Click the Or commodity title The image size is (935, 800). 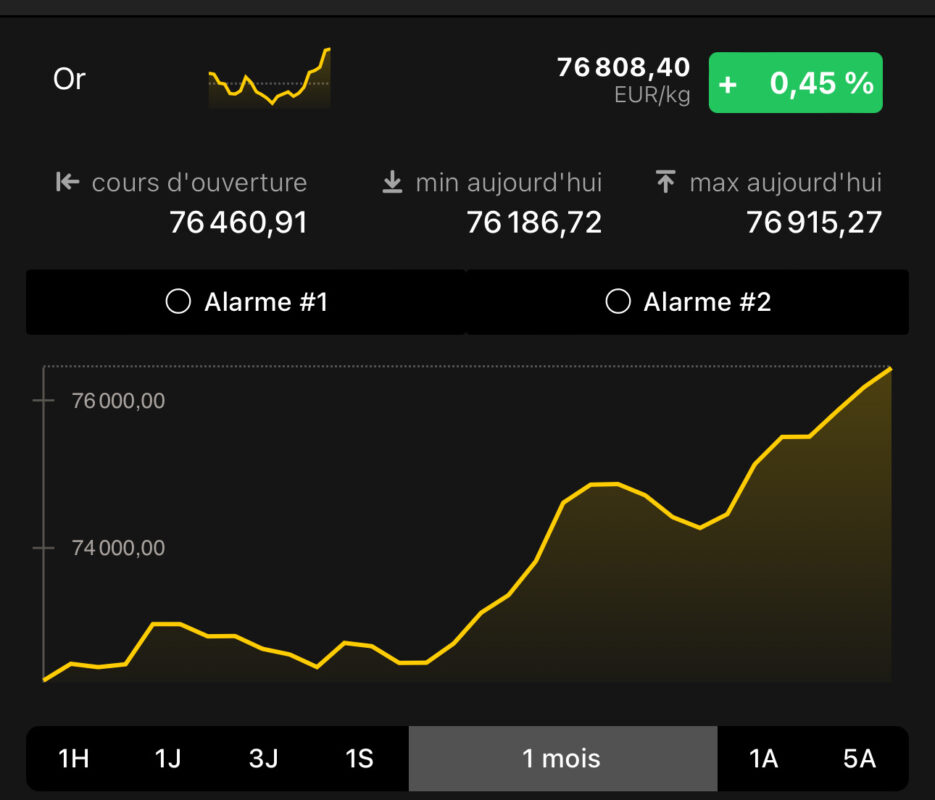(x=69, y=79)
